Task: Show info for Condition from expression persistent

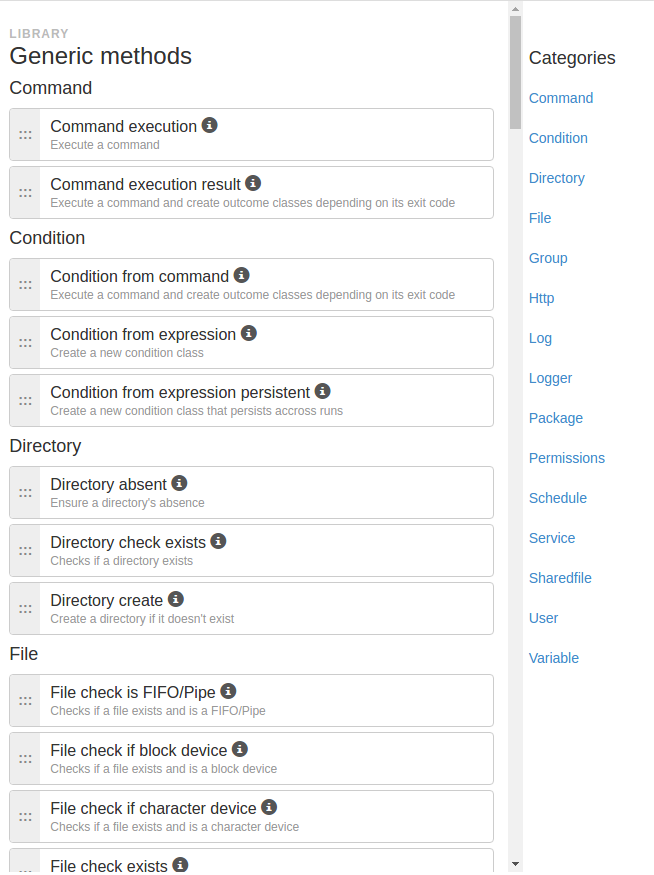Action: click(x=323, y=391)
